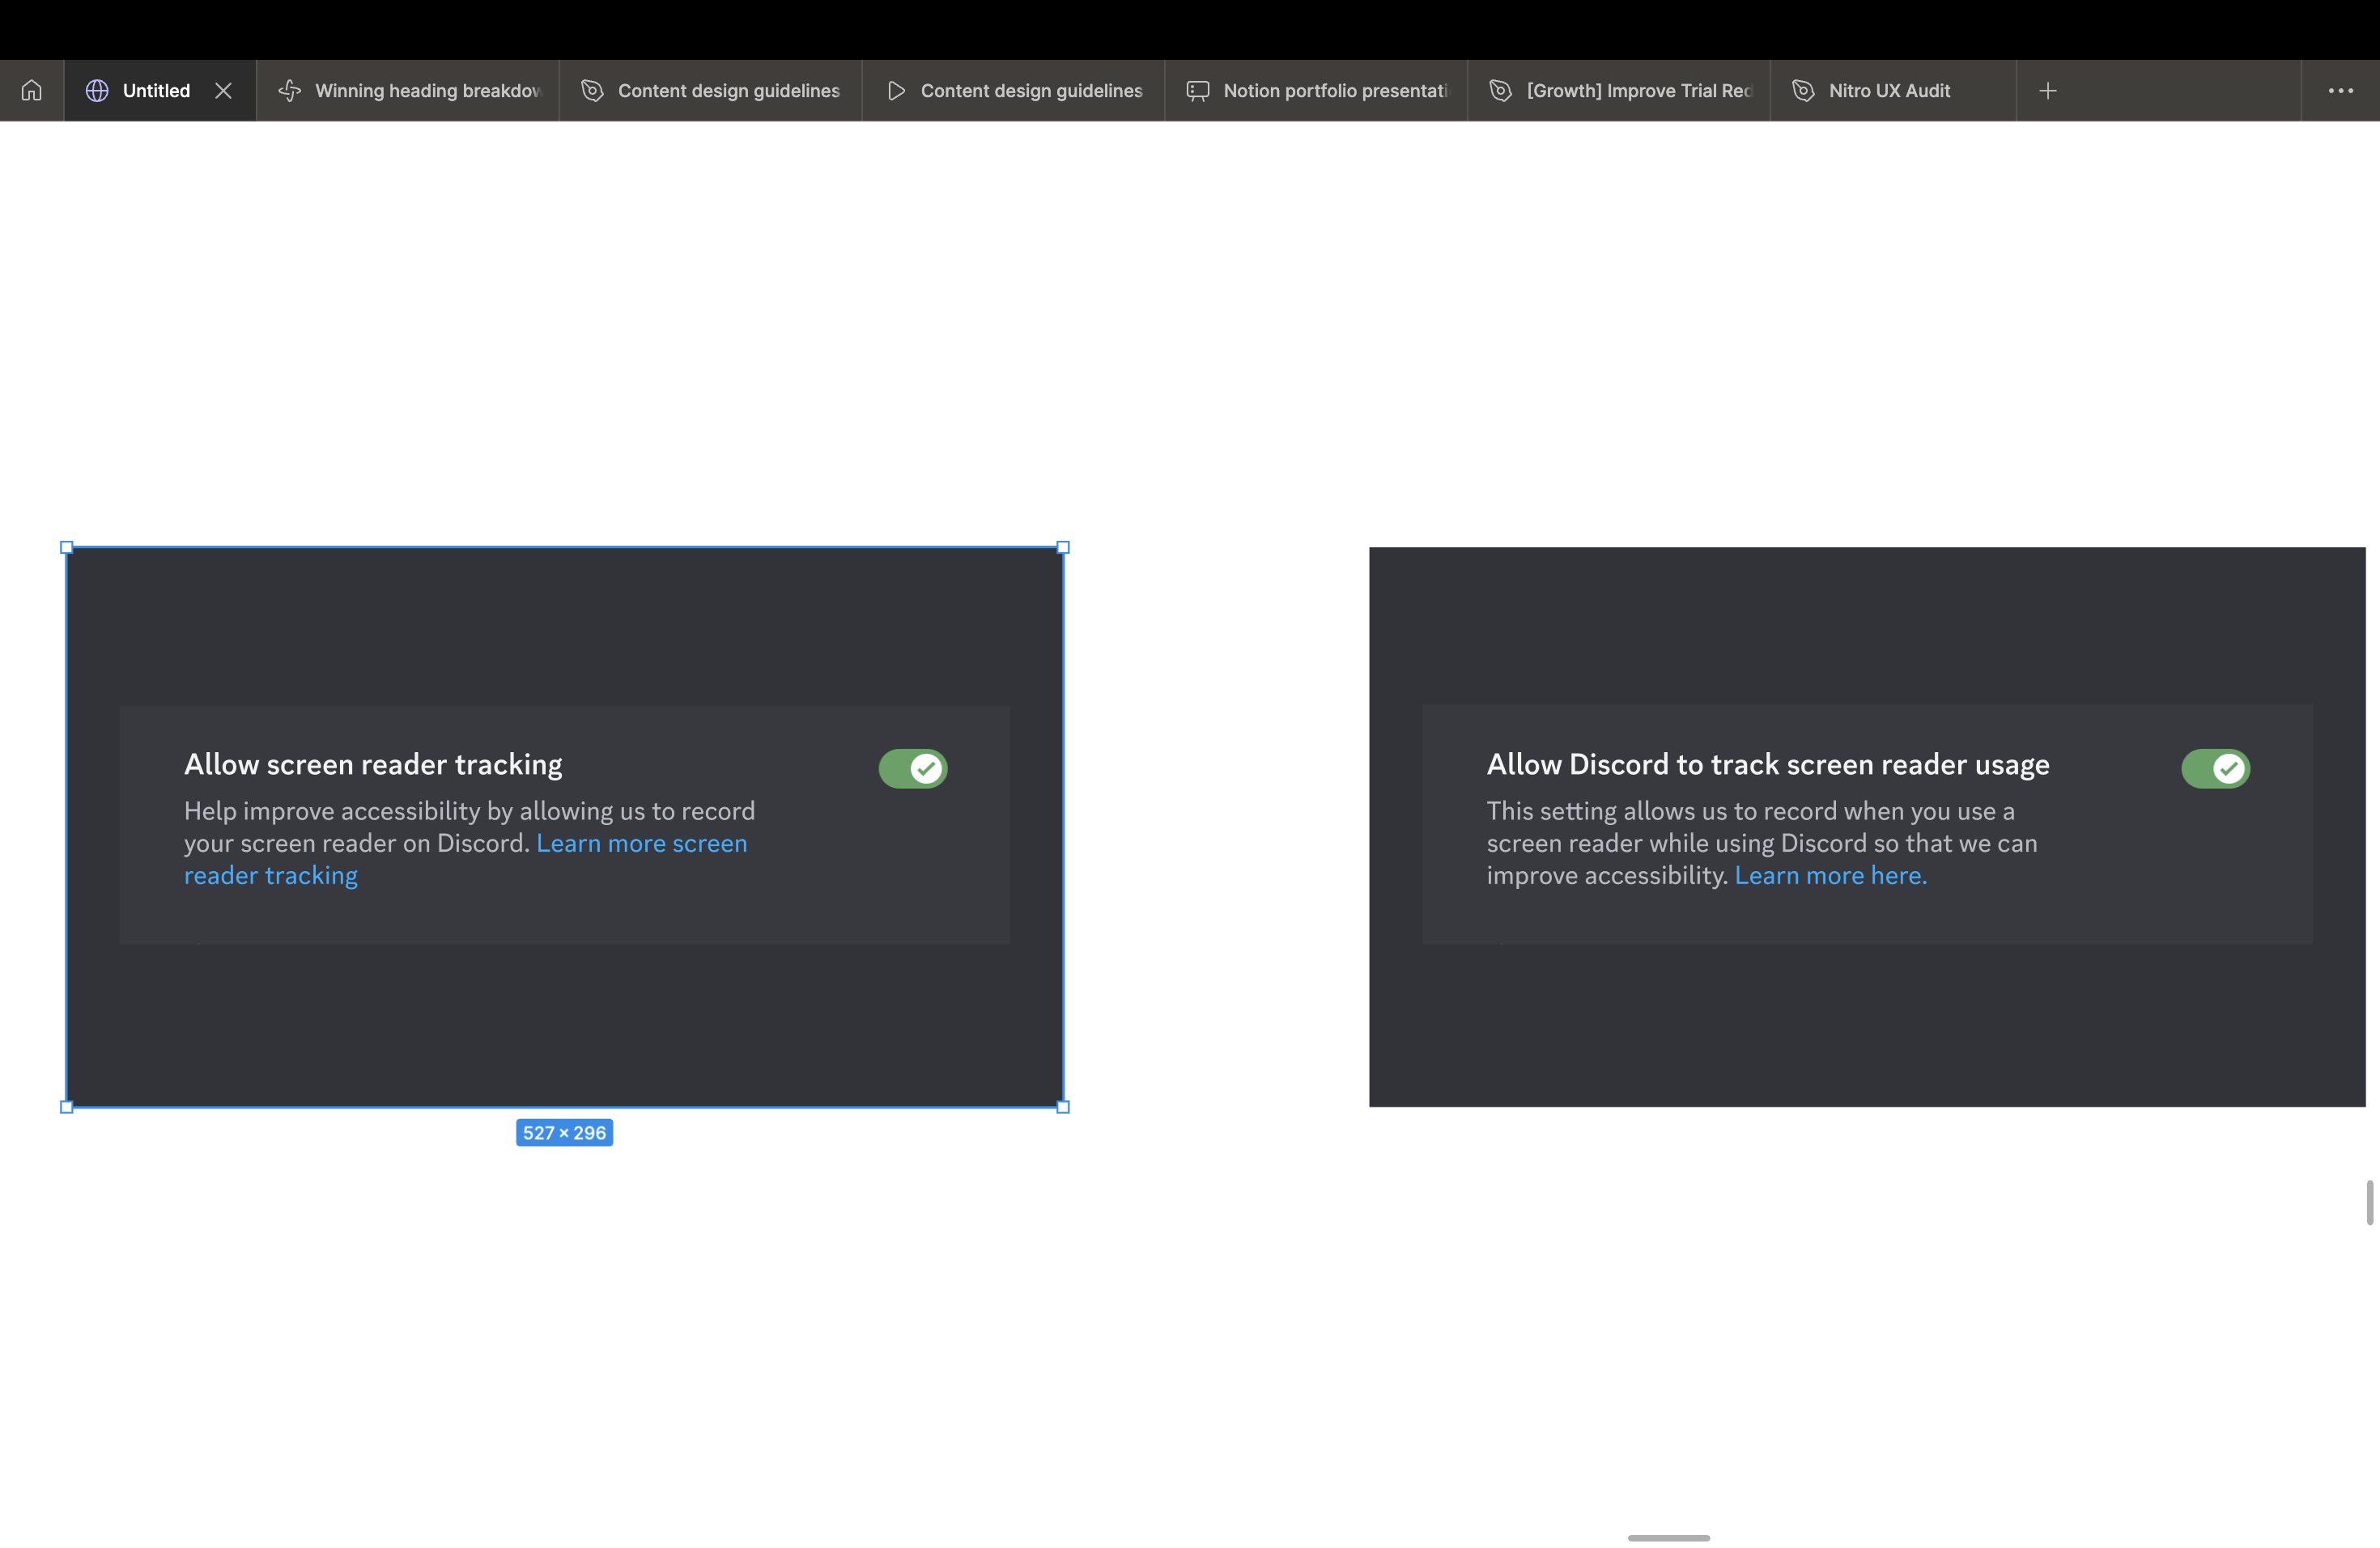2380x1548 pixels.
Task: Click the vertical scrollbar on right edge
Action: (2369, 1202)
